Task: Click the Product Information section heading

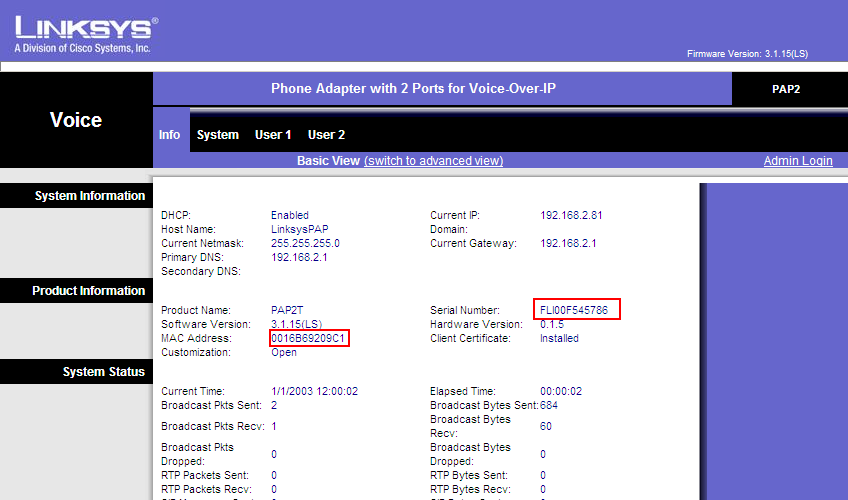Action: pyautogui.click(x=89, y=291)
